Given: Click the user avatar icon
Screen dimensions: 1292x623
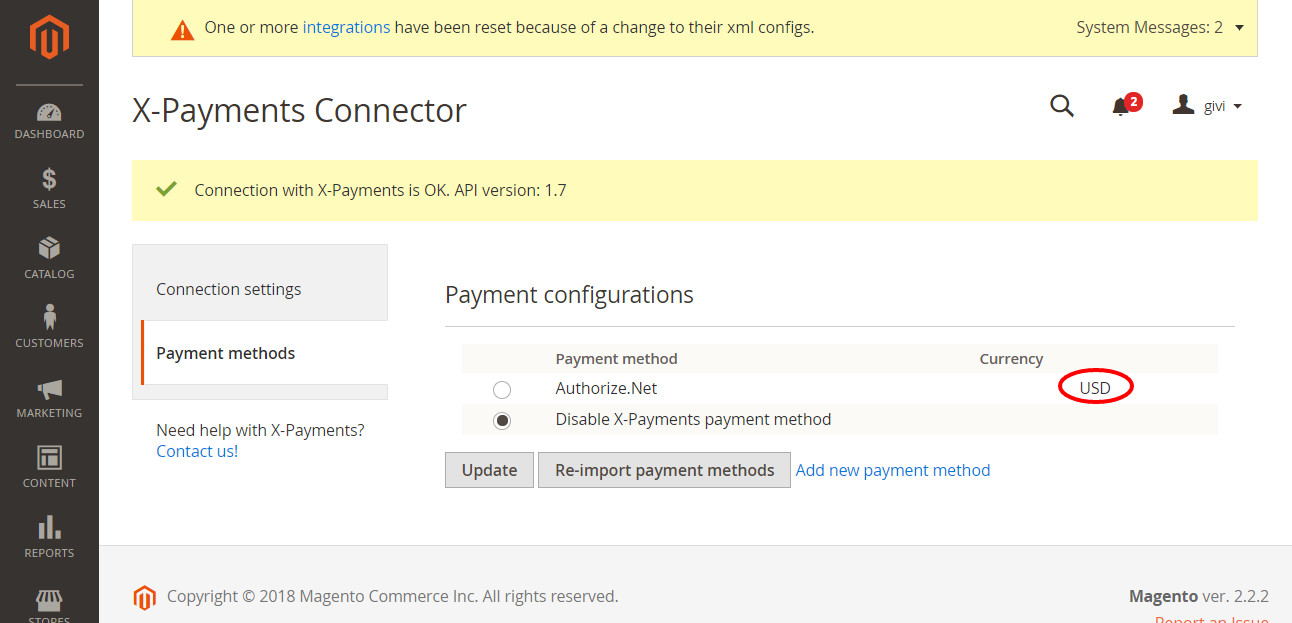Looking at the screenshot, I should tap(1184, 105).
